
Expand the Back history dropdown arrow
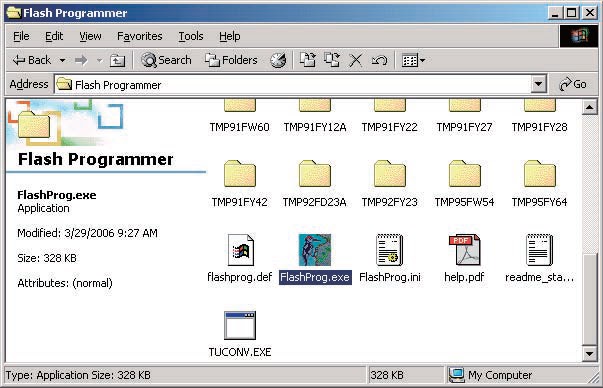click(x=62, y=60)
